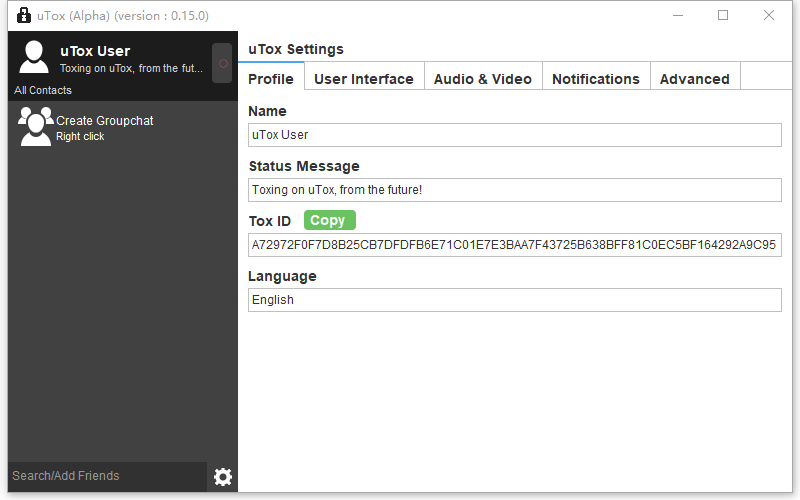
Task: Select the Tox ID text field
Action: pos(515,245)
